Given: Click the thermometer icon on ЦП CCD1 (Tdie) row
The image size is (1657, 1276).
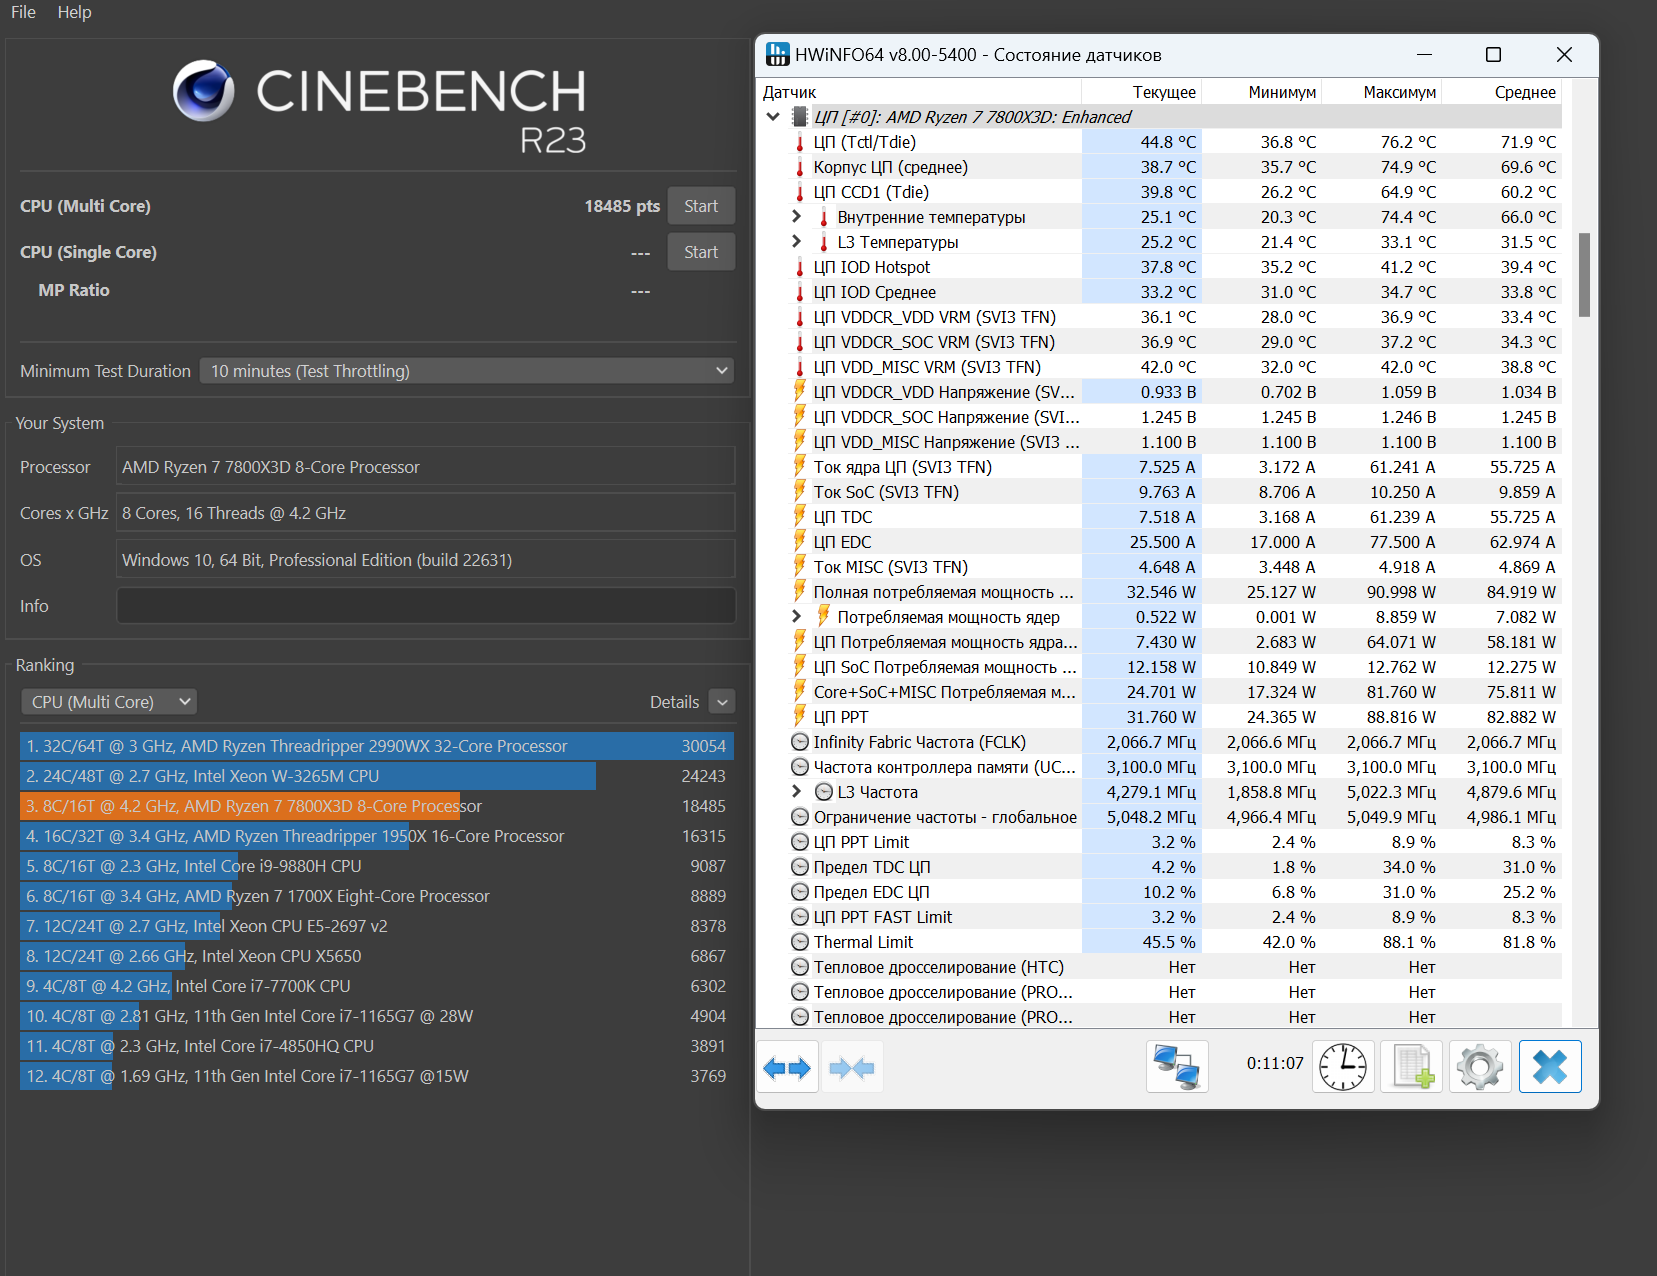Looking at the screenshot, I should 800,192.
